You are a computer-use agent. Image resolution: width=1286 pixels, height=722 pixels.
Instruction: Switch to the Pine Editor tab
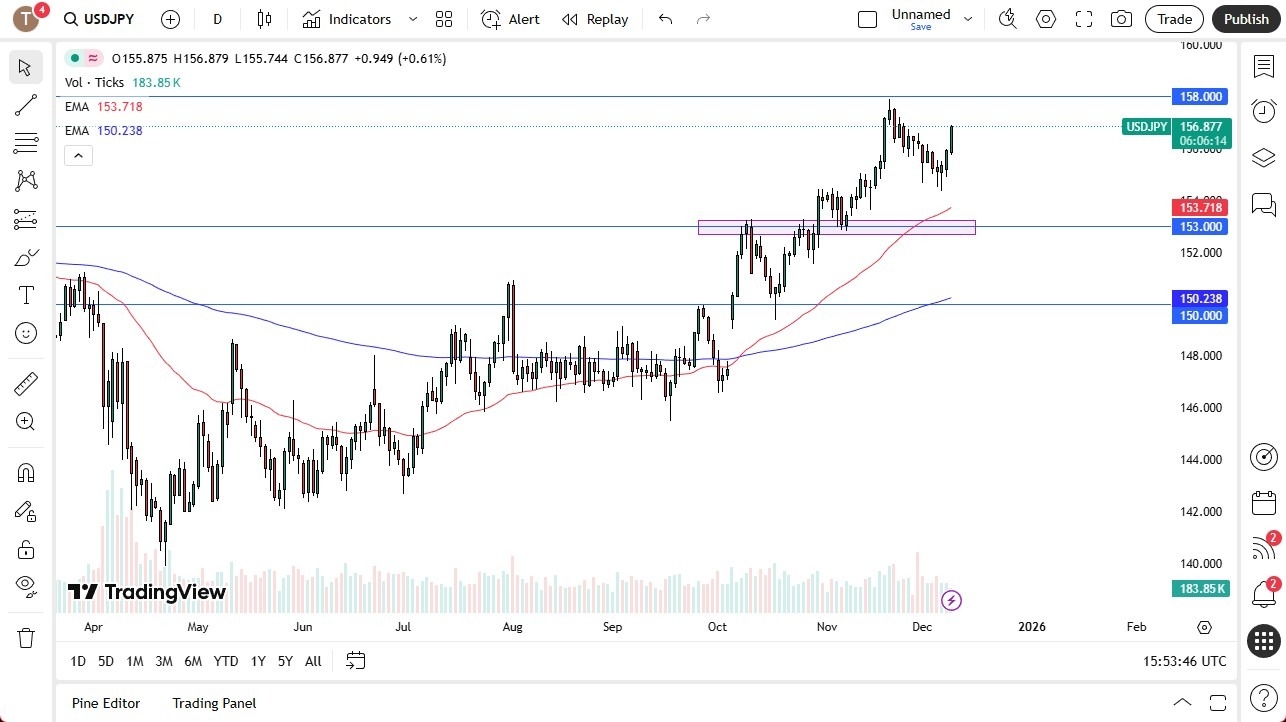point(105,703)
